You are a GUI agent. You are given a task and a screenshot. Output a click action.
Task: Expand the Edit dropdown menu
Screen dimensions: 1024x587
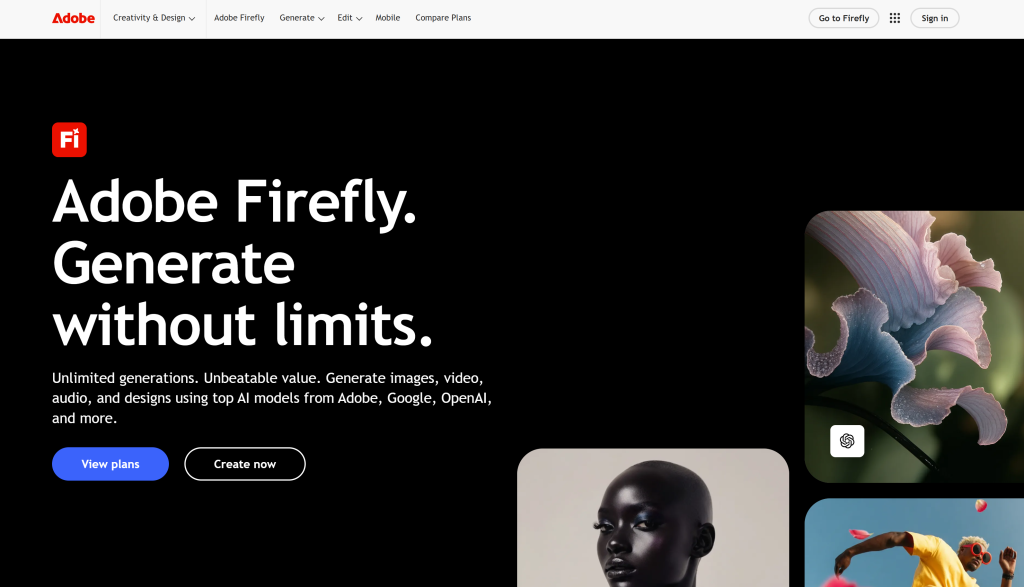349,18
